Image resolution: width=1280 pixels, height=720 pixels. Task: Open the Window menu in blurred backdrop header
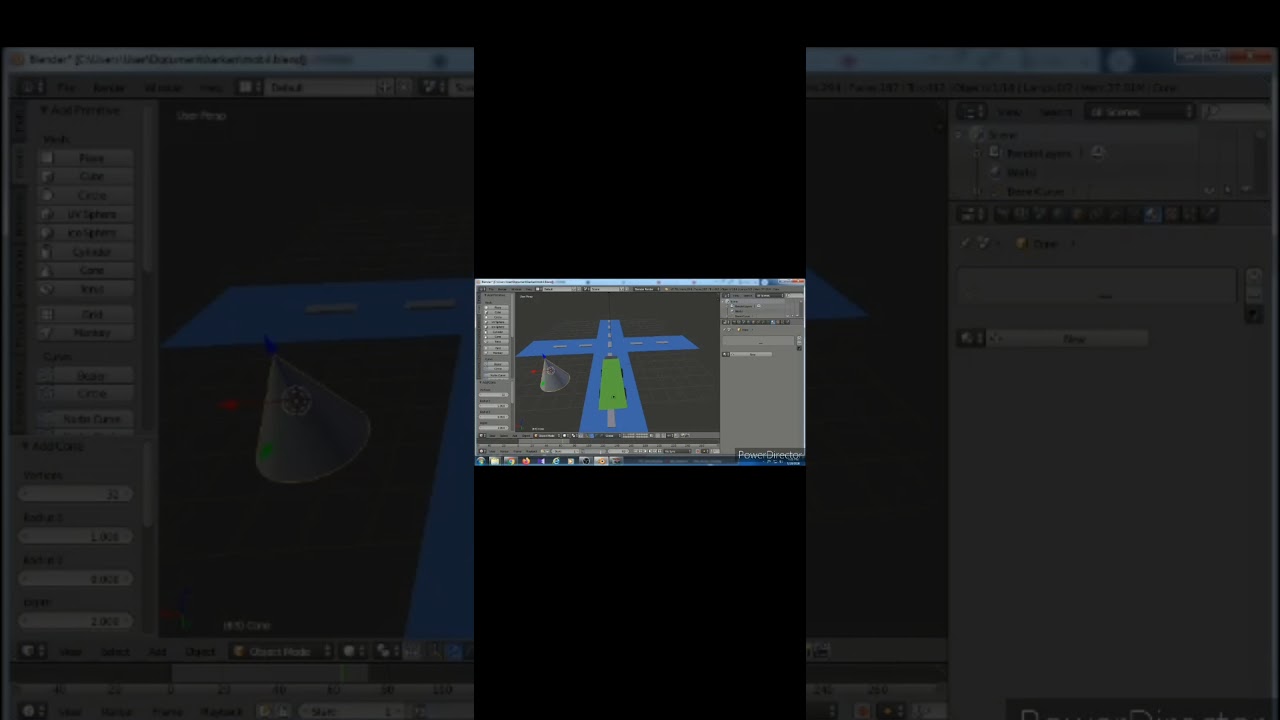pos(163,87)
